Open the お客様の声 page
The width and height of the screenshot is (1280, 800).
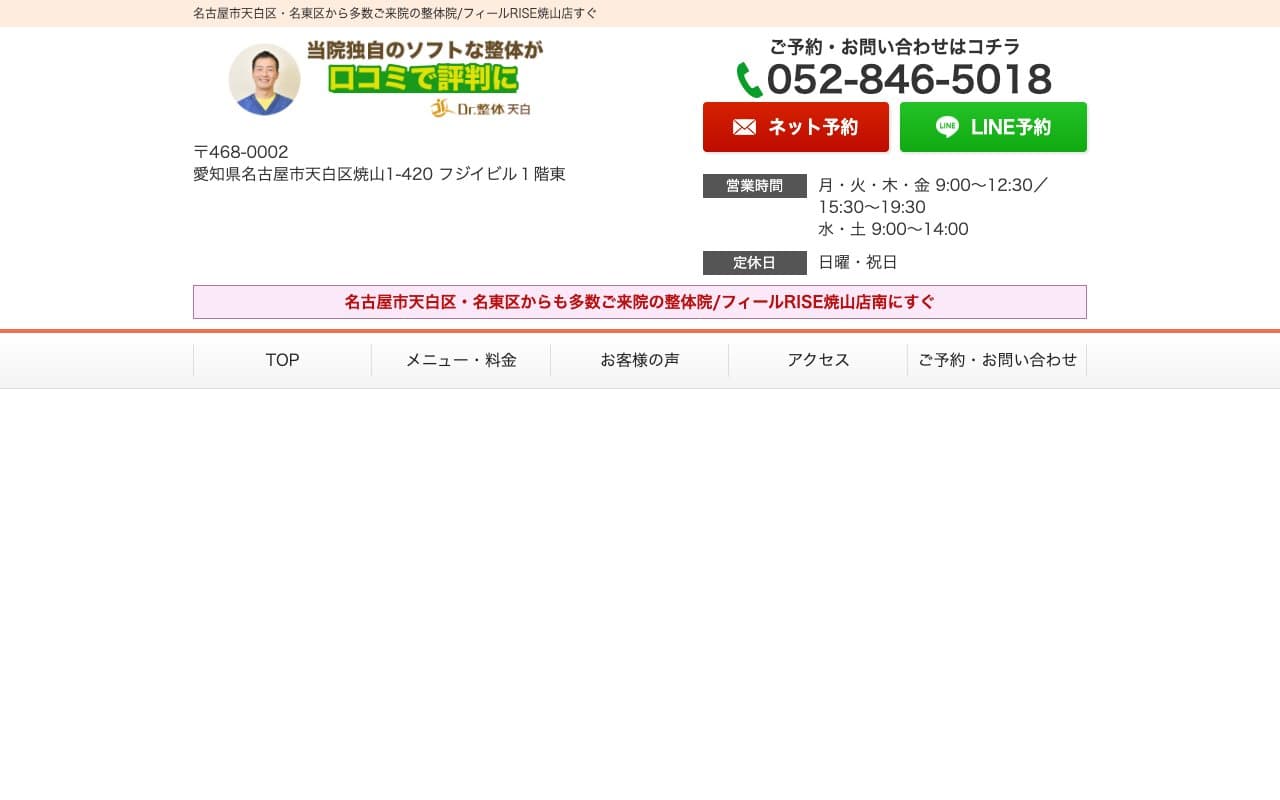click(639, 360)
